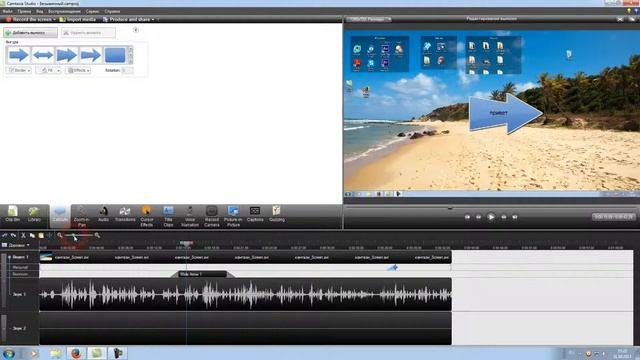Select the double-headed arrow callout shape
This screenshot has width=640, height=360.
point(43,55)
